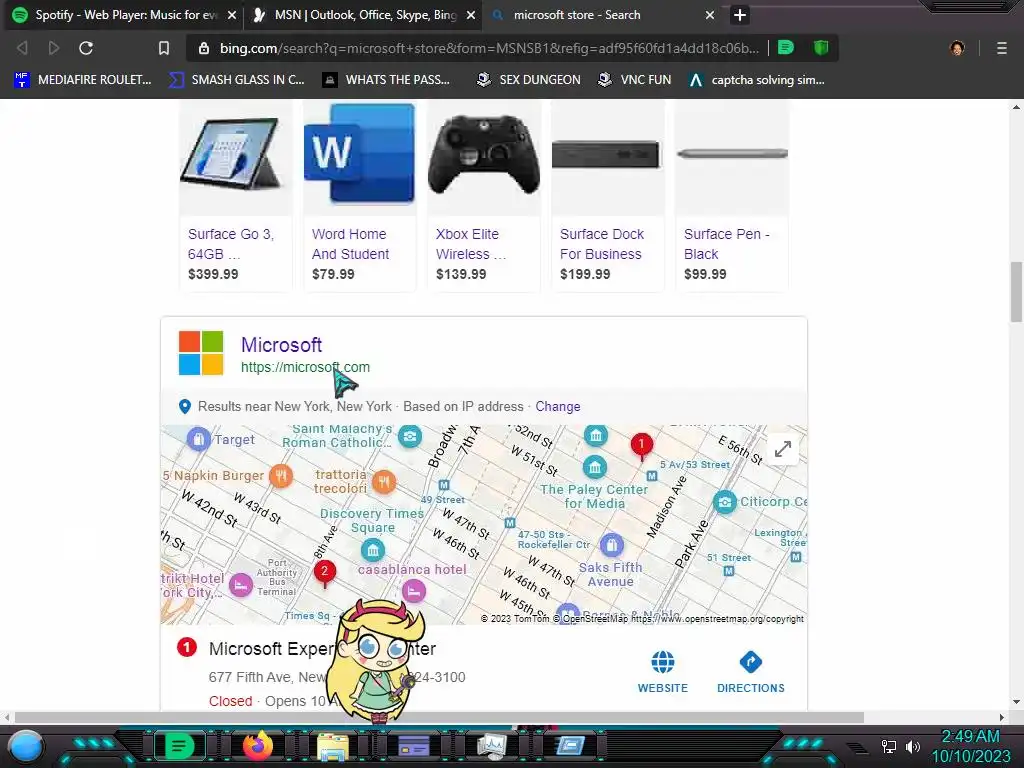Click the 677 Fifth Ave address text
This screenshot has width=1024, height=768.
[x=268, y=677]
